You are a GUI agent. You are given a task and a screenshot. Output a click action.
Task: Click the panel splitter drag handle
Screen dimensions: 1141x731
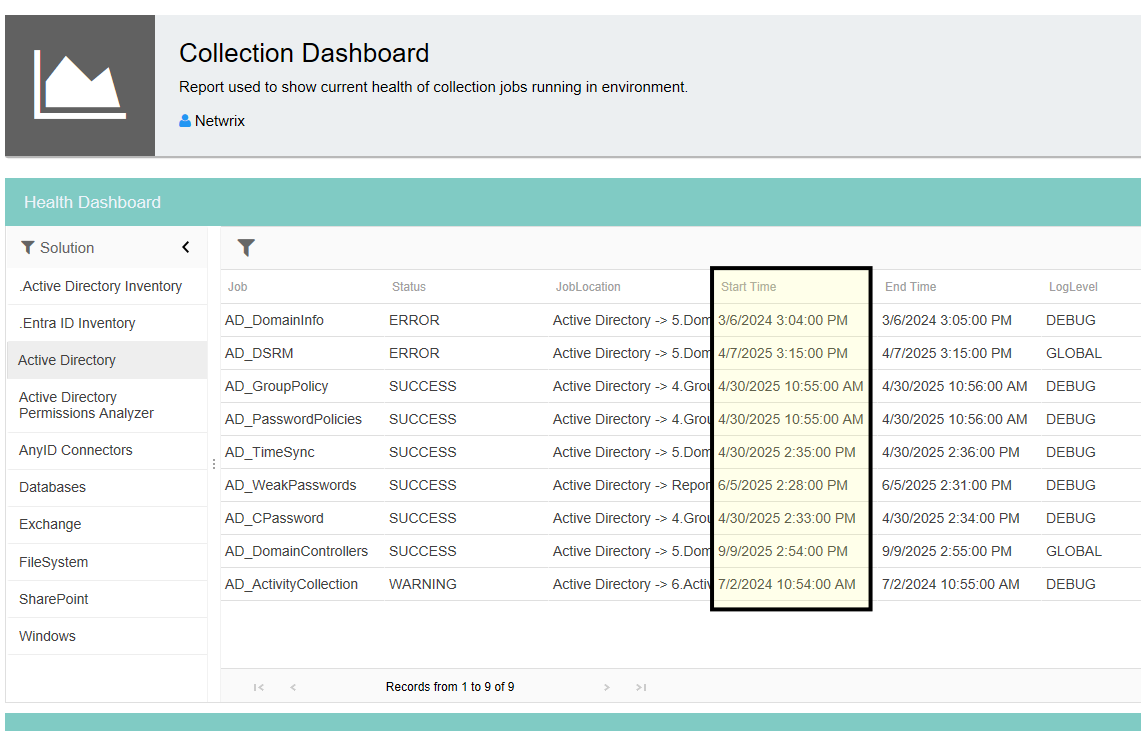click(214, 463)
